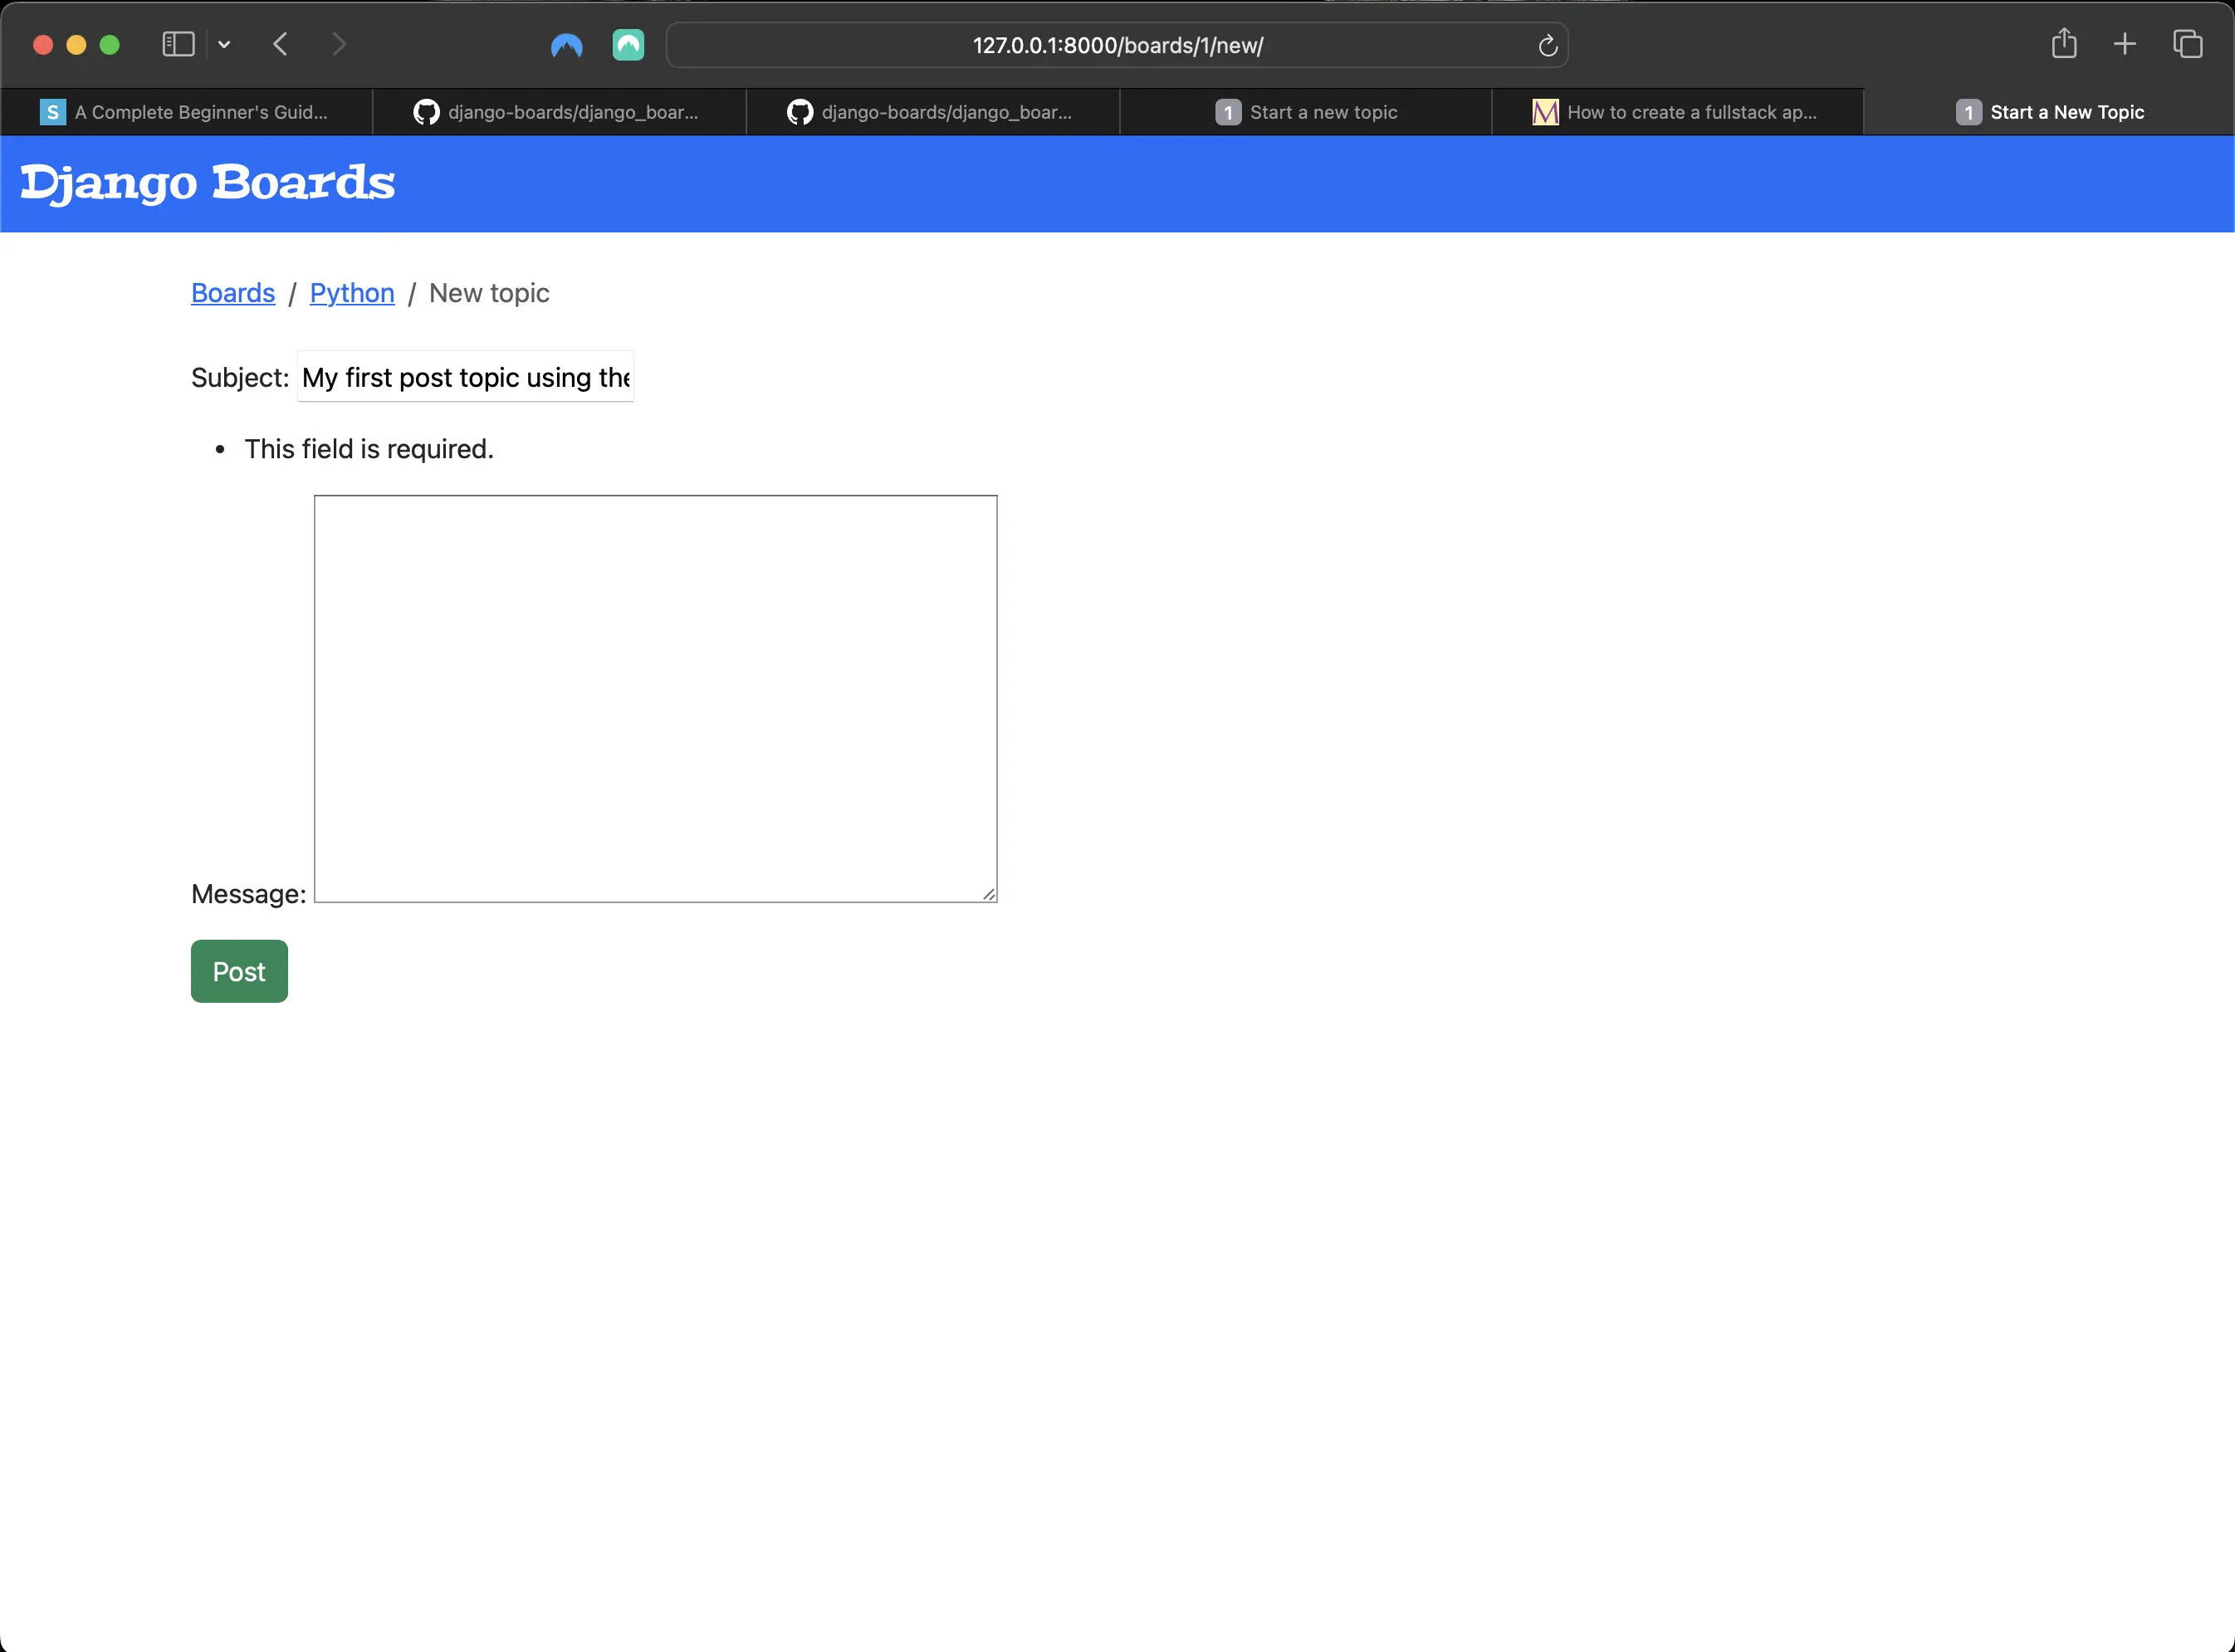The height and width of the screenshot is (1652, 2235).
Task: Open the green rounded extension icon
Action: click(x=628, y=45)
